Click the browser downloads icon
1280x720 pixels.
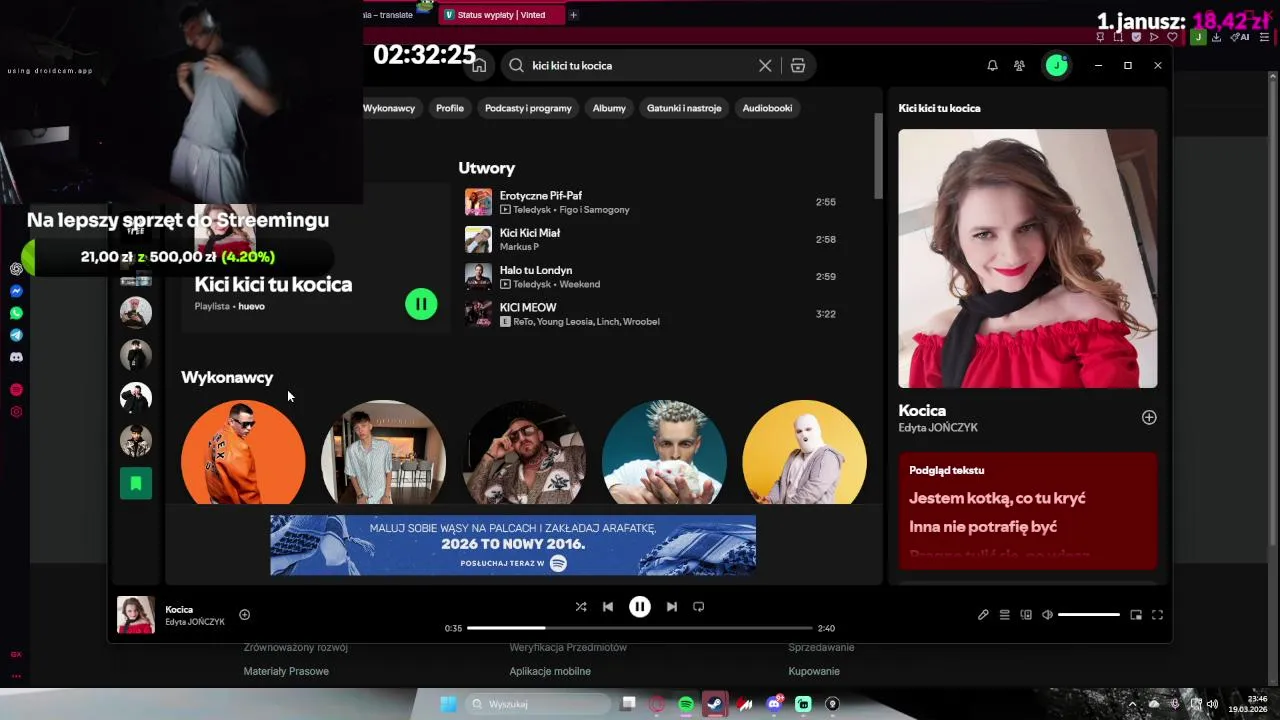[x=1217, y=37]
